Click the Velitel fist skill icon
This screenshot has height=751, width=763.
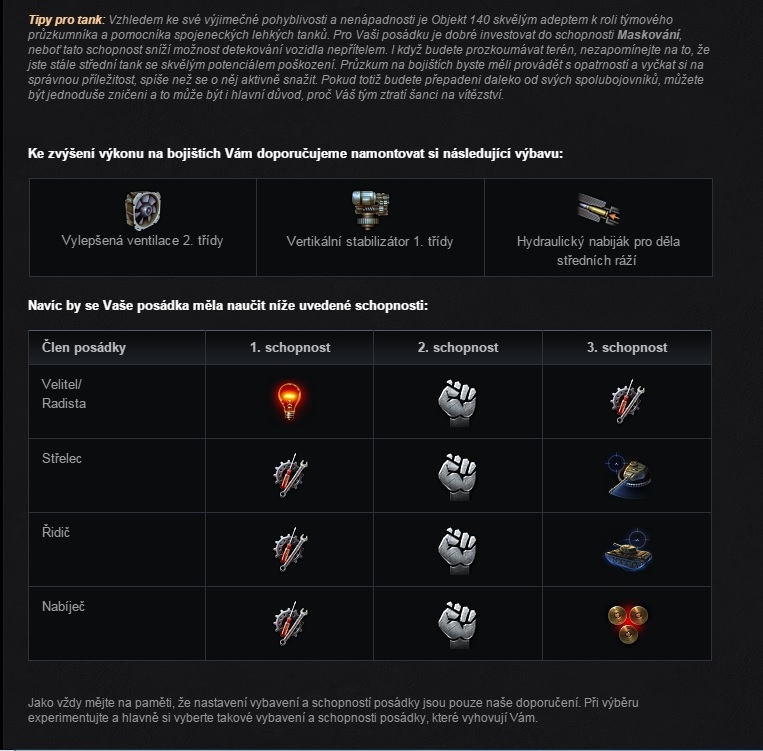(457, 403)
